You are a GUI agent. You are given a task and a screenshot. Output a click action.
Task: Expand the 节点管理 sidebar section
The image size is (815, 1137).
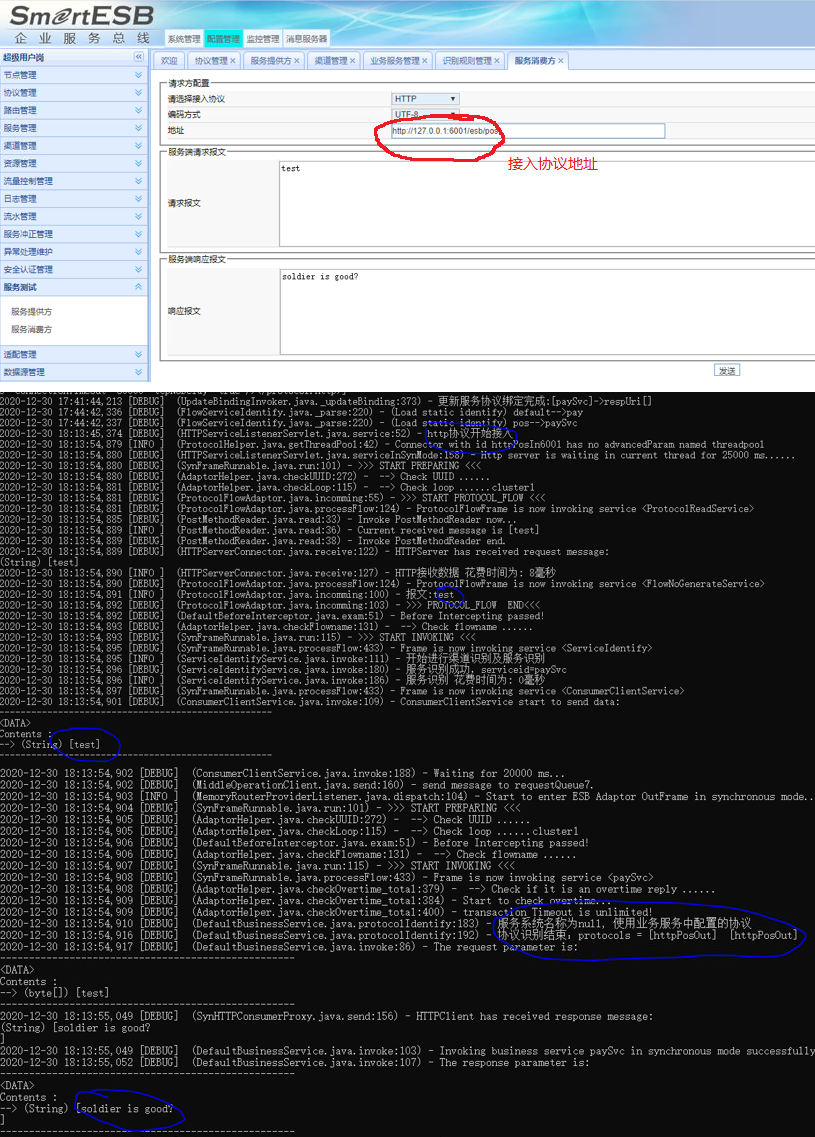point(139,75)
